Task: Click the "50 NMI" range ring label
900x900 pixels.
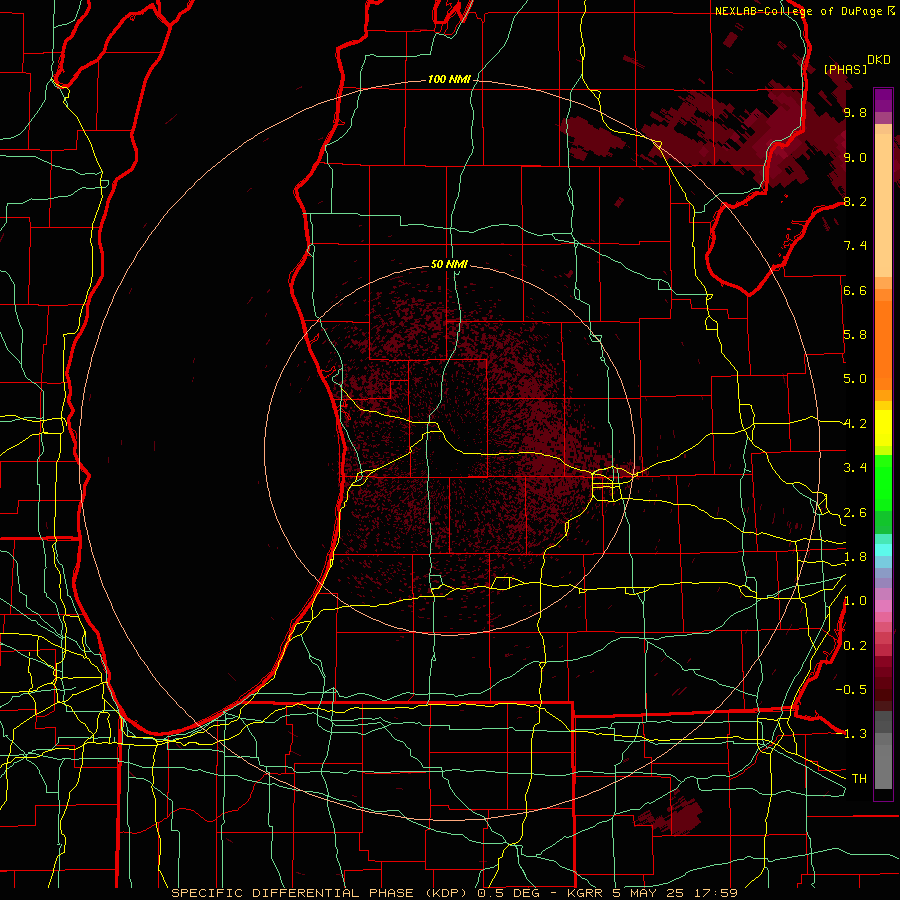Action: point(449,265)
